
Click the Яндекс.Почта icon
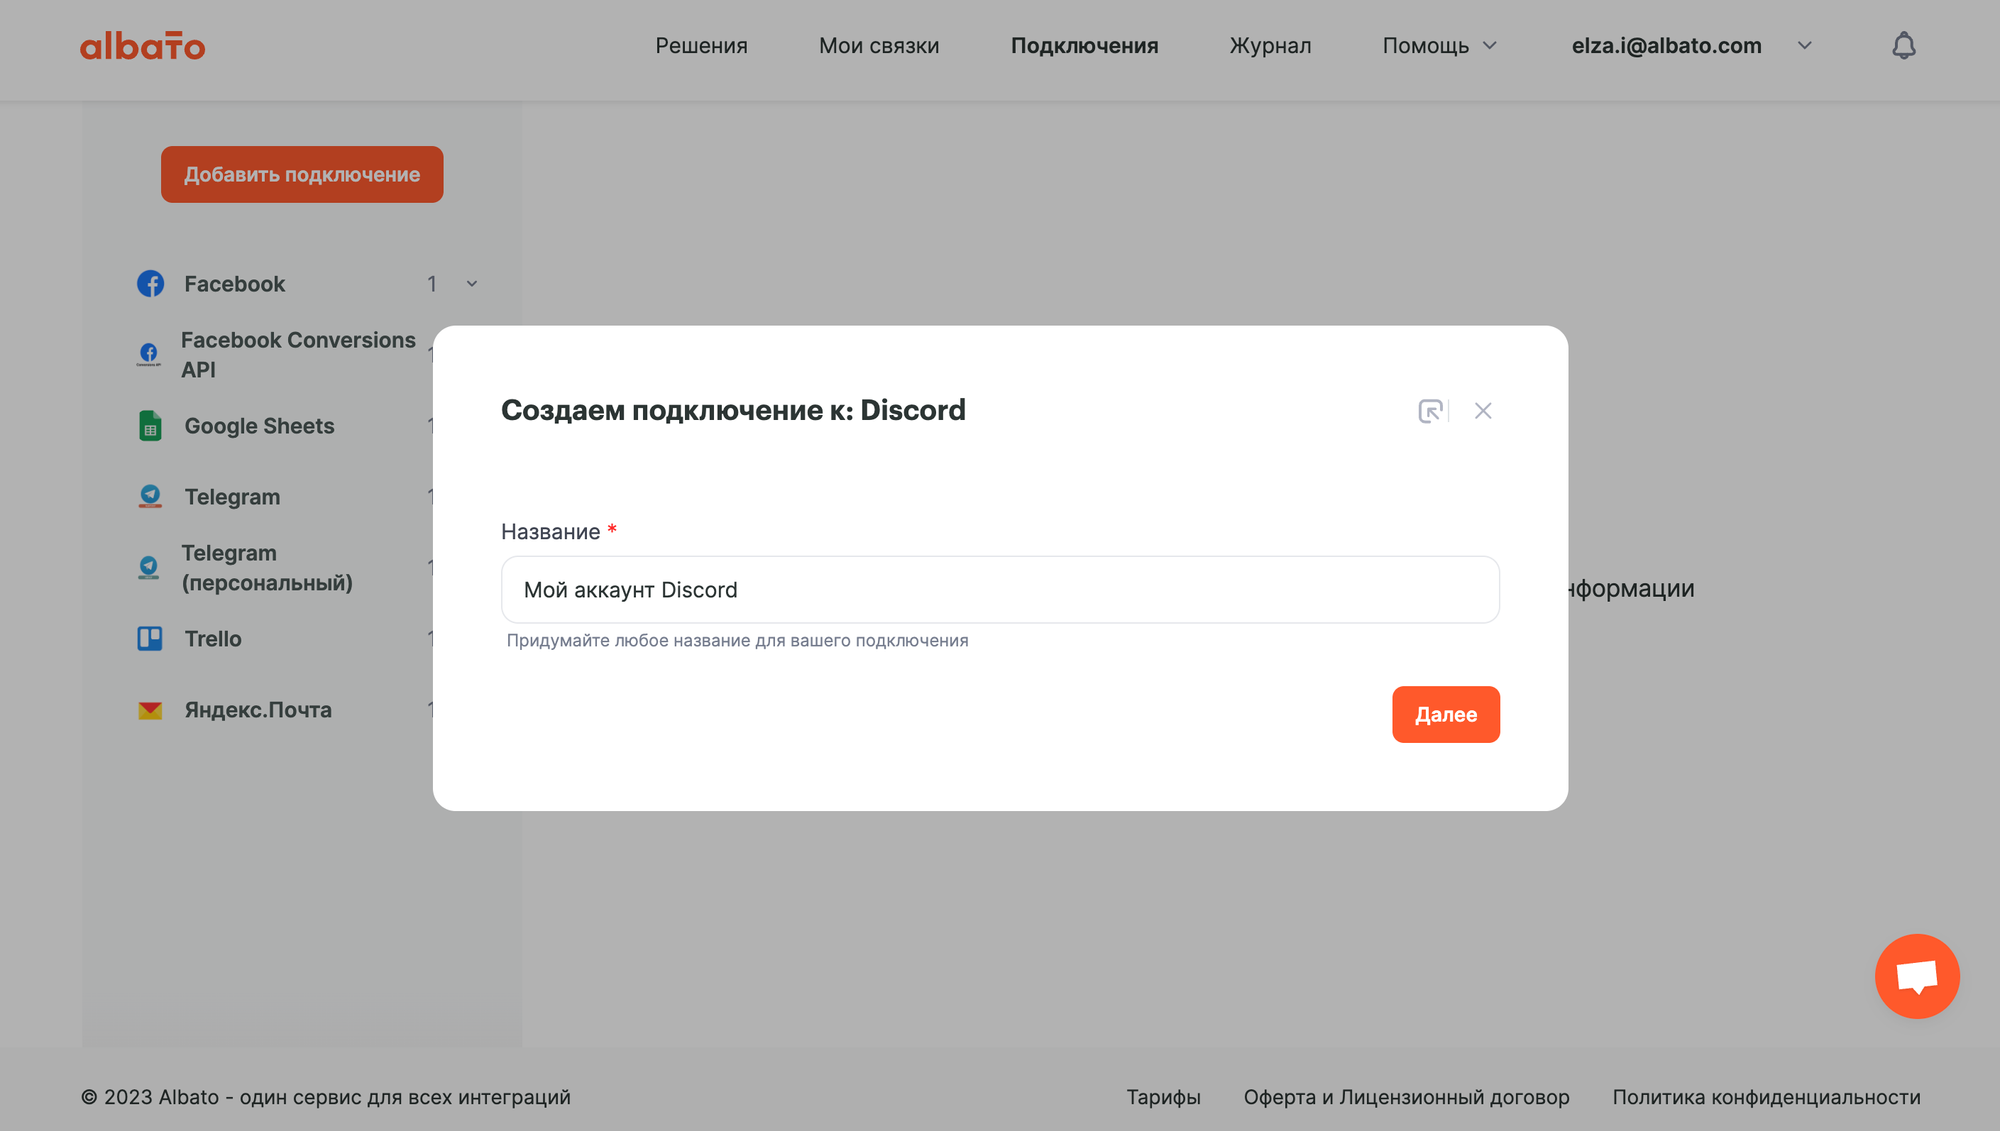(150, 710)
